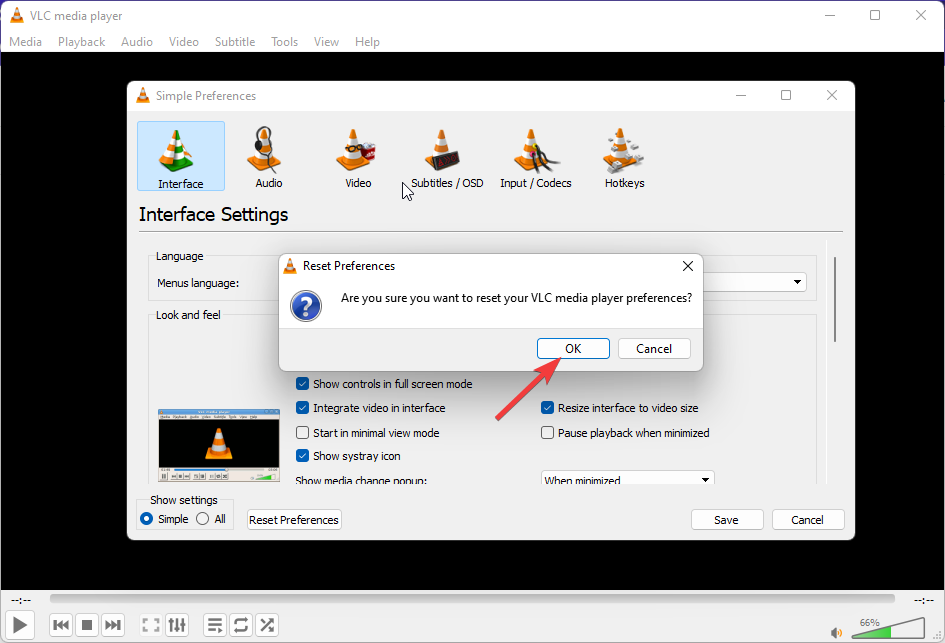Open the Playback menu

point(81,42)
